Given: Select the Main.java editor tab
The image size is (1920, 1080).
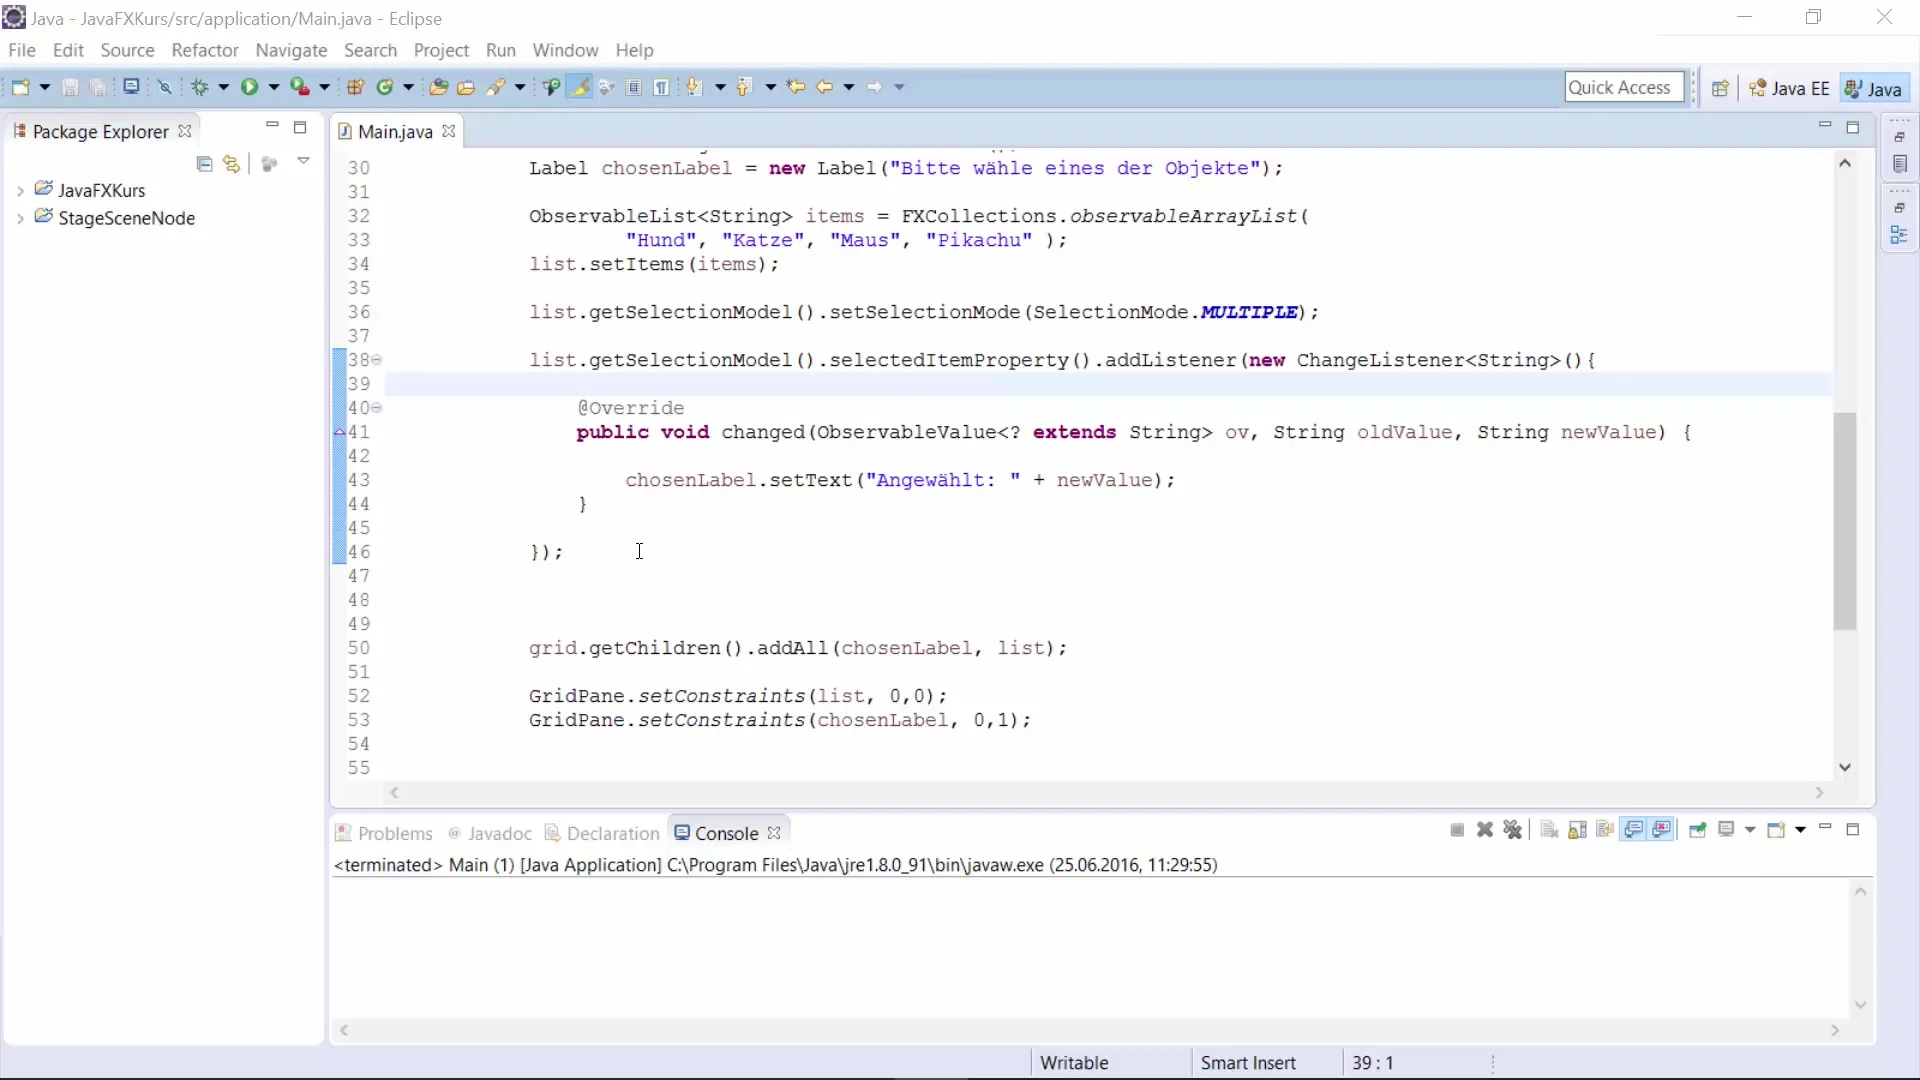Looking at the screenshot, I should coord(394,131).
